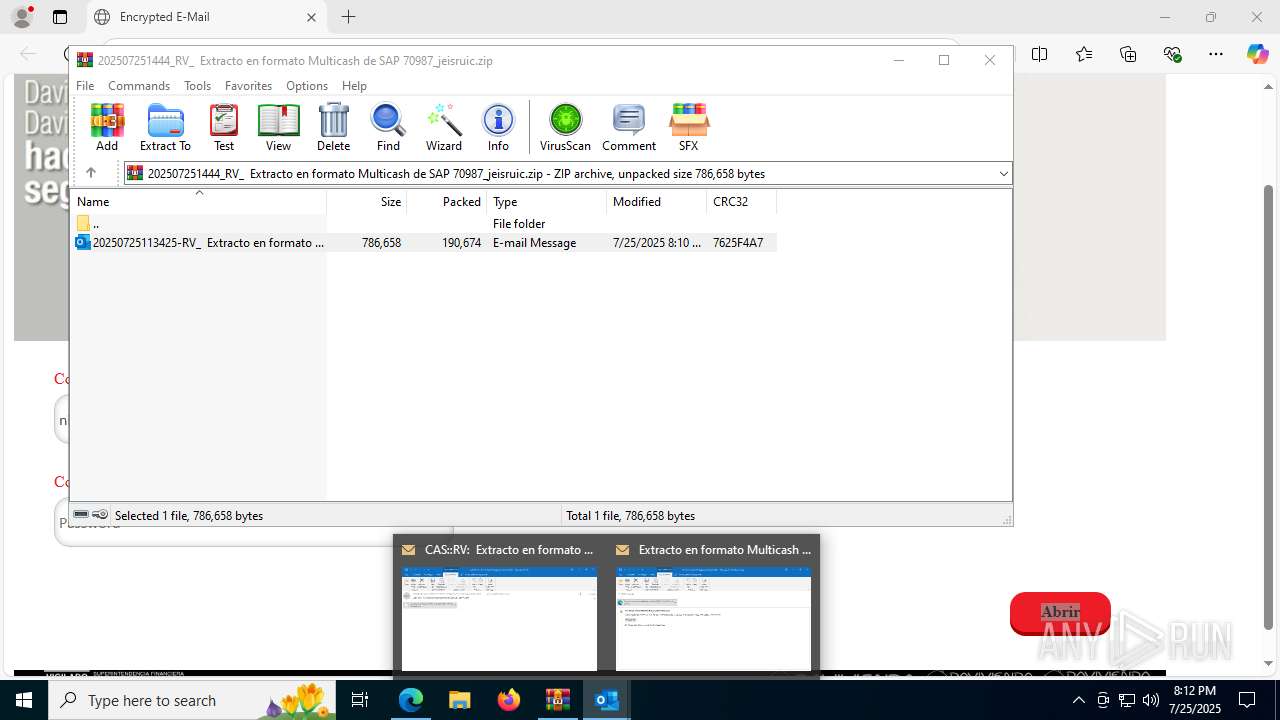
Task: Click the CRC32 value 7625F4A7
Action: 738,243
